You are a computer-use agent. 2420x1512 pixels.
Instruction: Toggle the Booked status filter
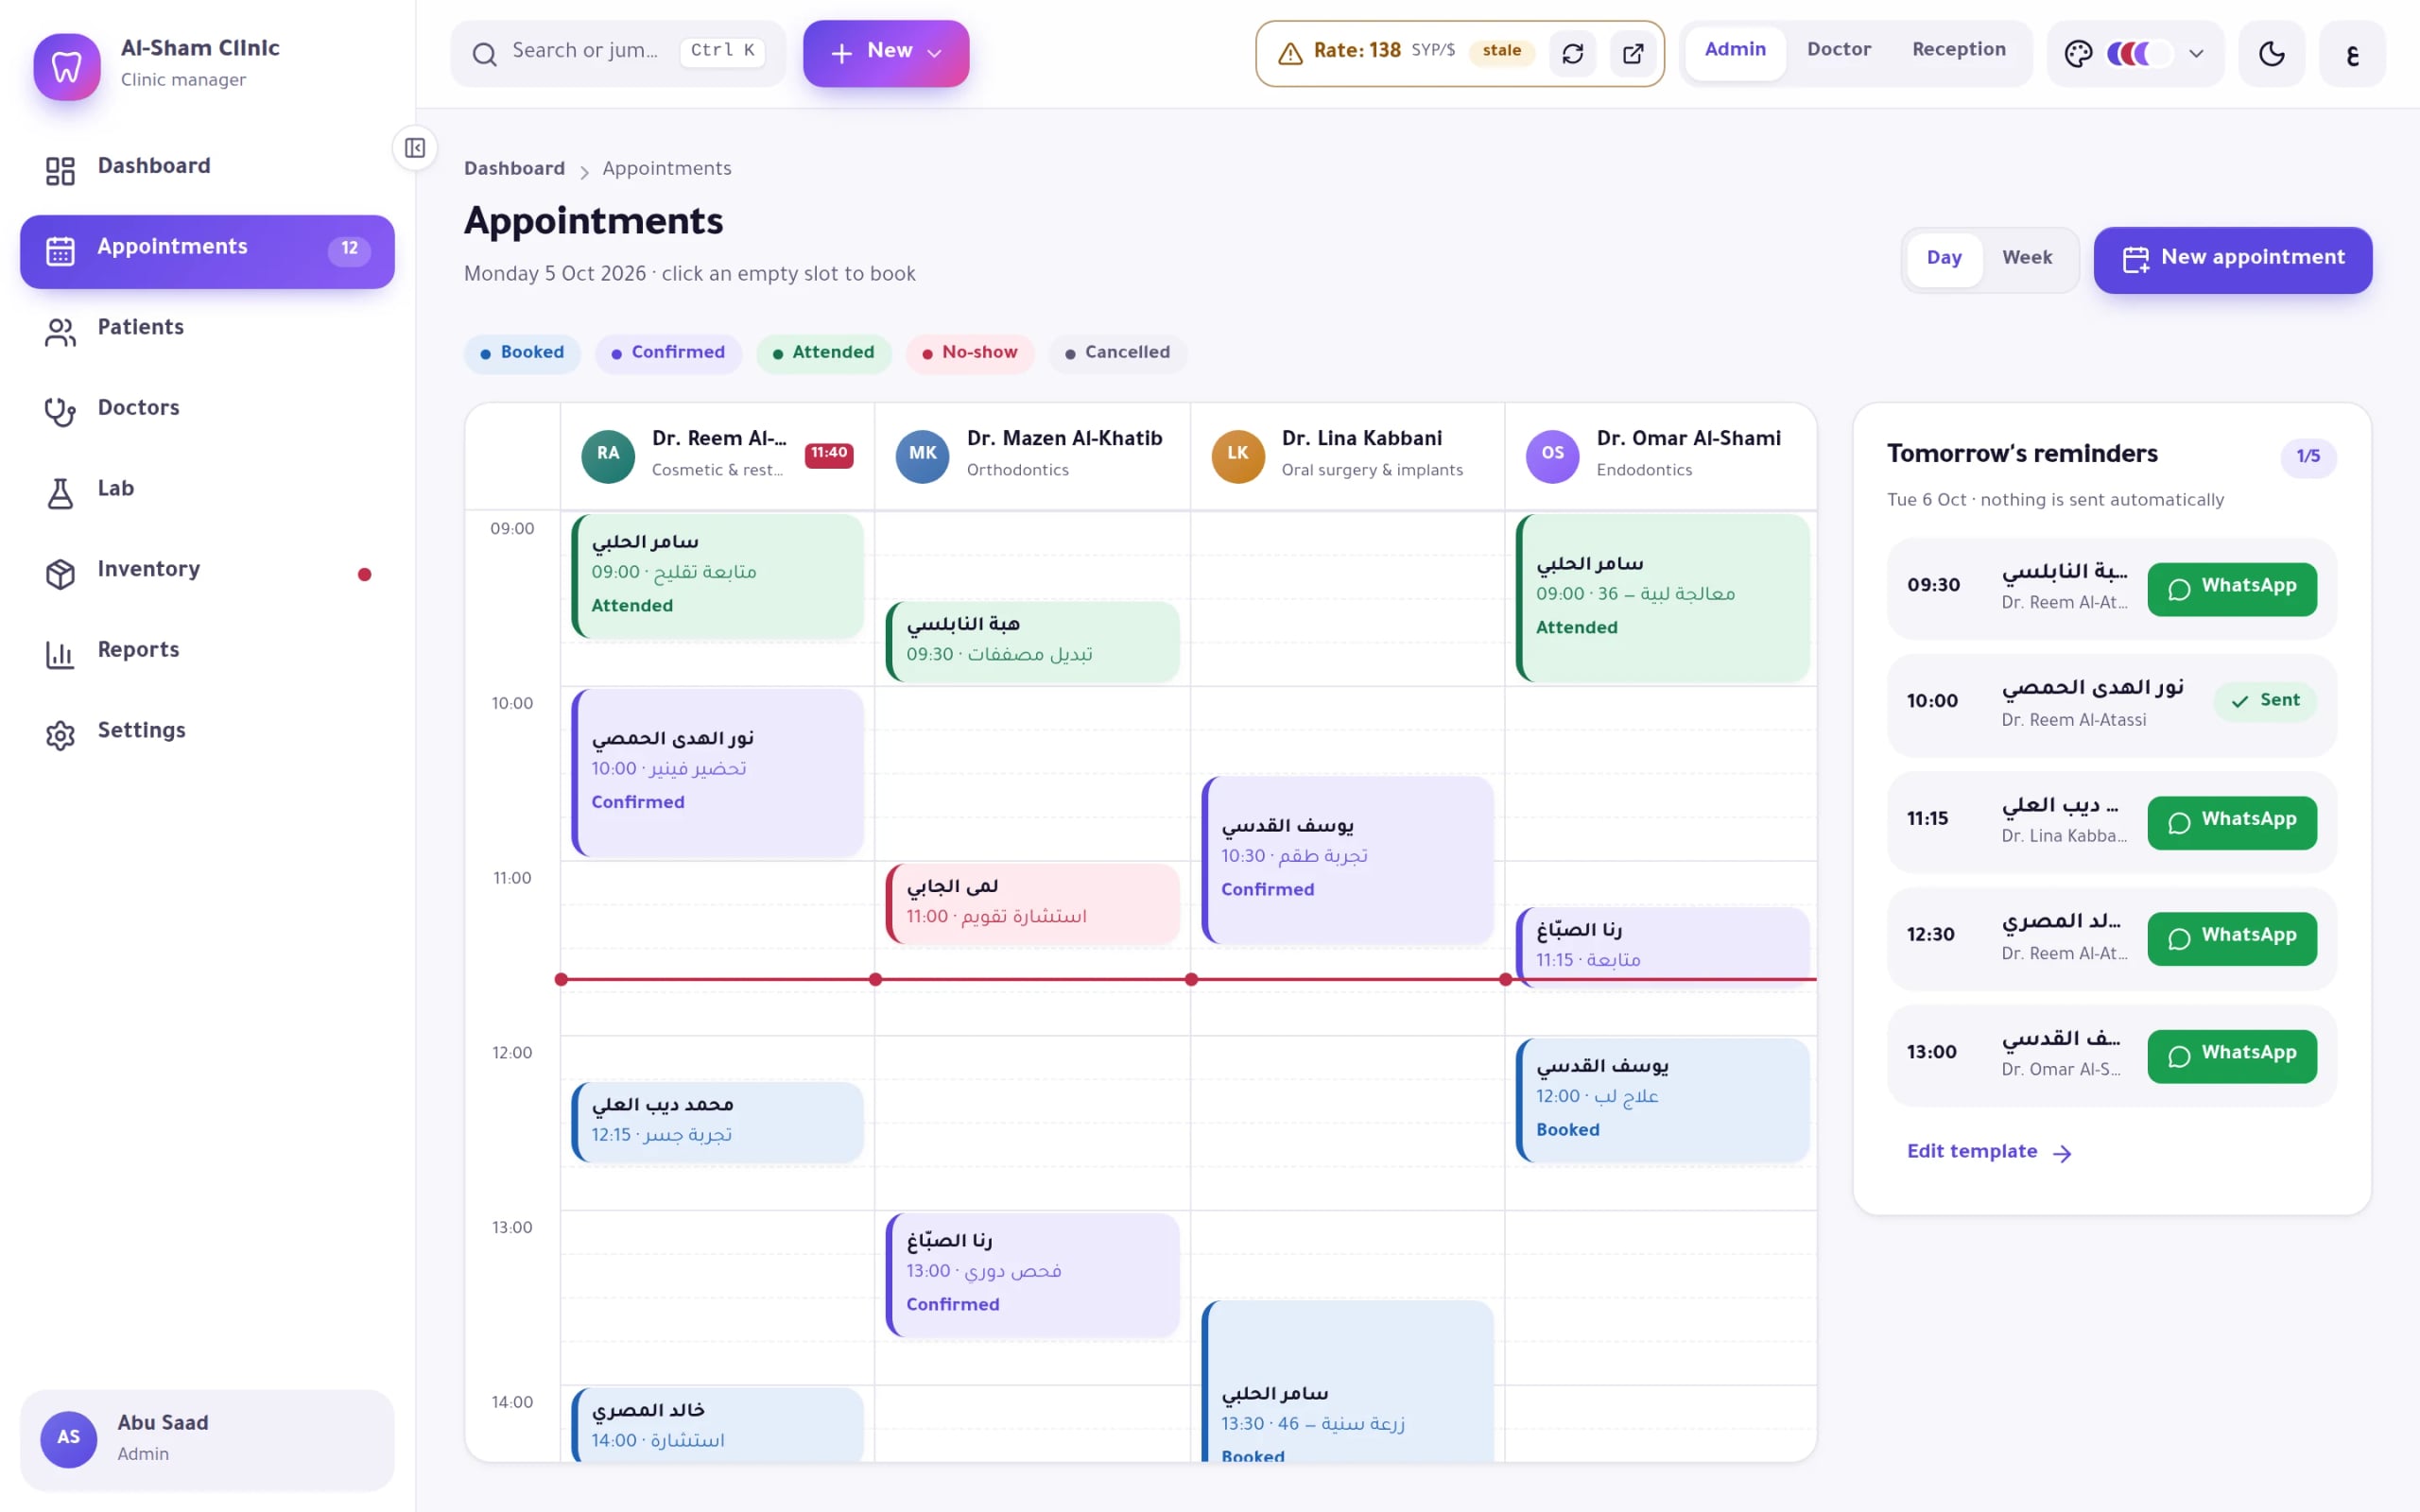[522, 353]
